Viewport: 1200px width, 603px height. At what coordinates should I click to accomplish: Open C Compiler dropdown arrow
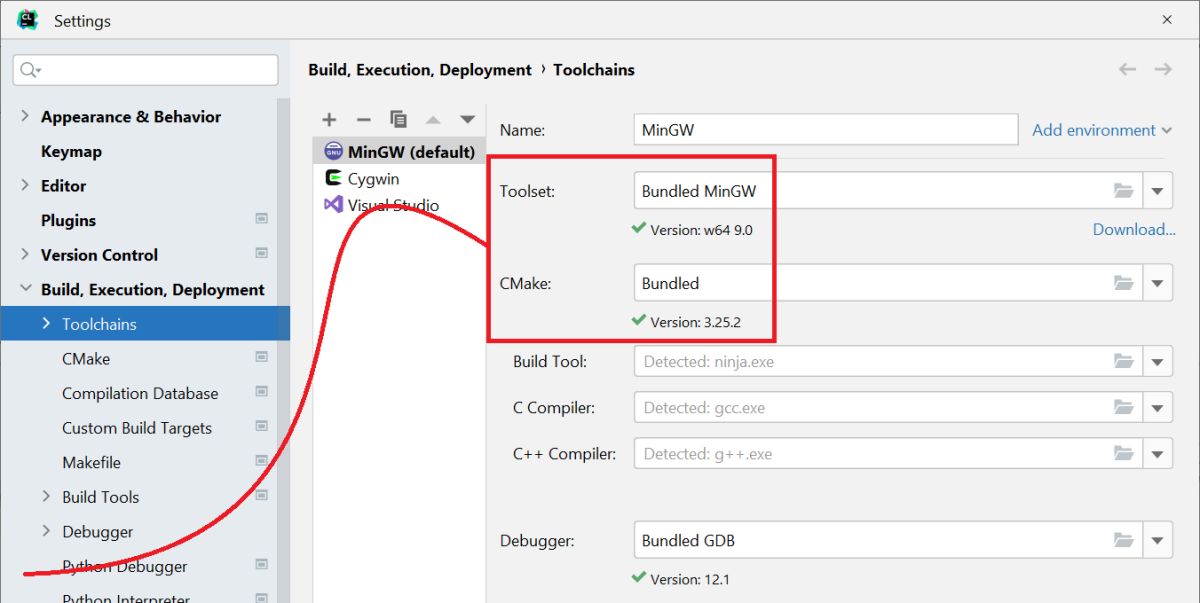point(1157,407)
